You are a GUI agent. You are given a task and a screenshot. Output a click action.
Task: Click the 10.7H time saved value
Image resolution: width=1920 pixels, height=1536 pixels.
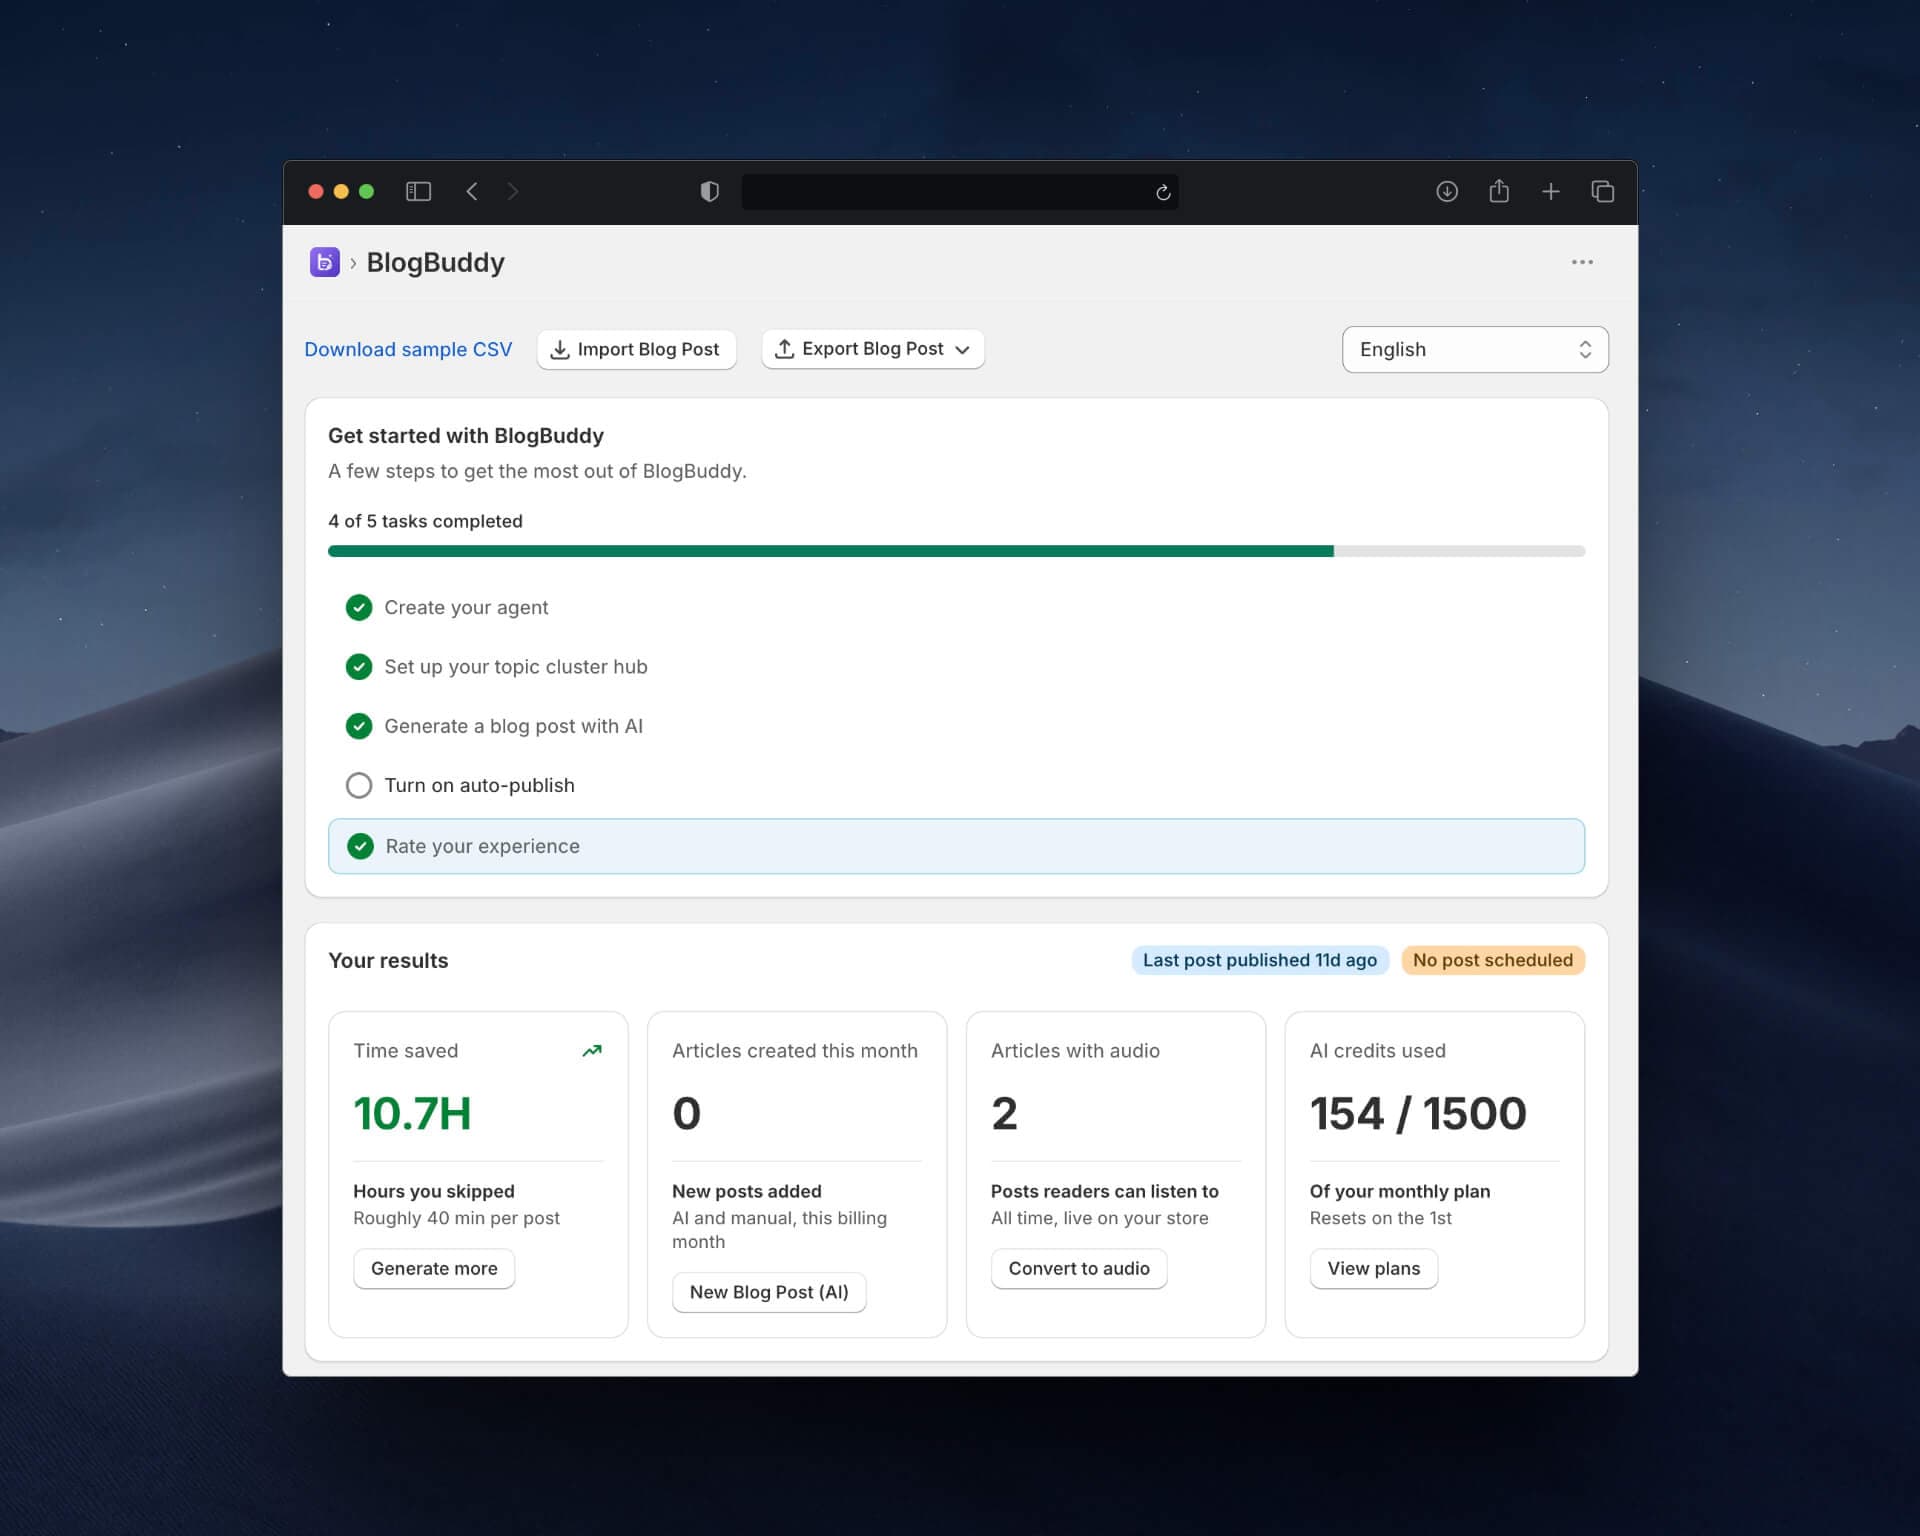[x=412, y=1113]
